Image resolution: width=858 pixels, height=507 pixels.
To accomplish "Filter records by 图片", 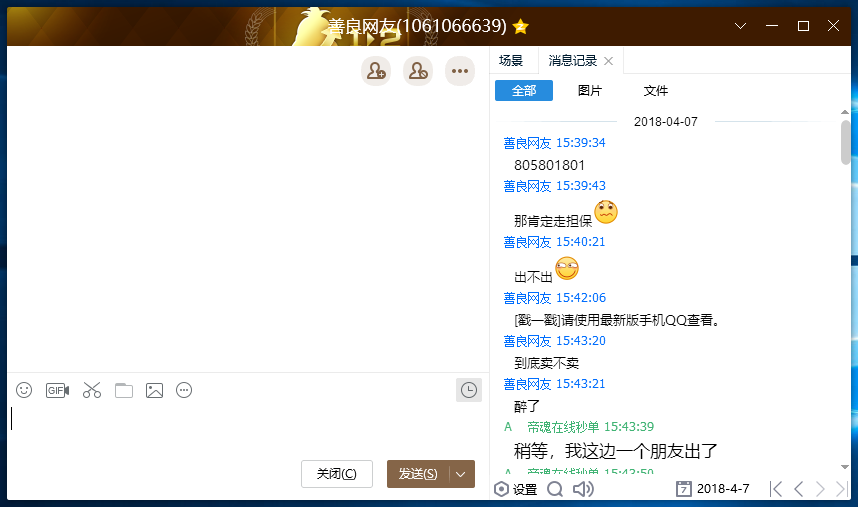I will (x=590, y=91).
